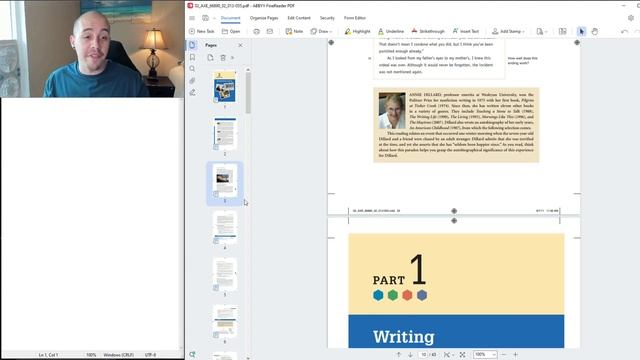Switch to the Document tab
The width and height of the screenshot is (640, 360).
tap(230, 18)
